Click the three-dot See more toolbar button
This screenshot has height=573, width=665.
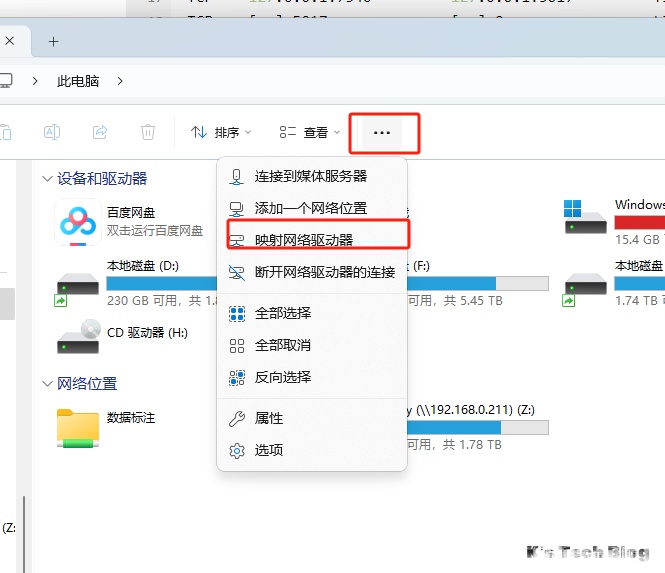coord(381,132)
